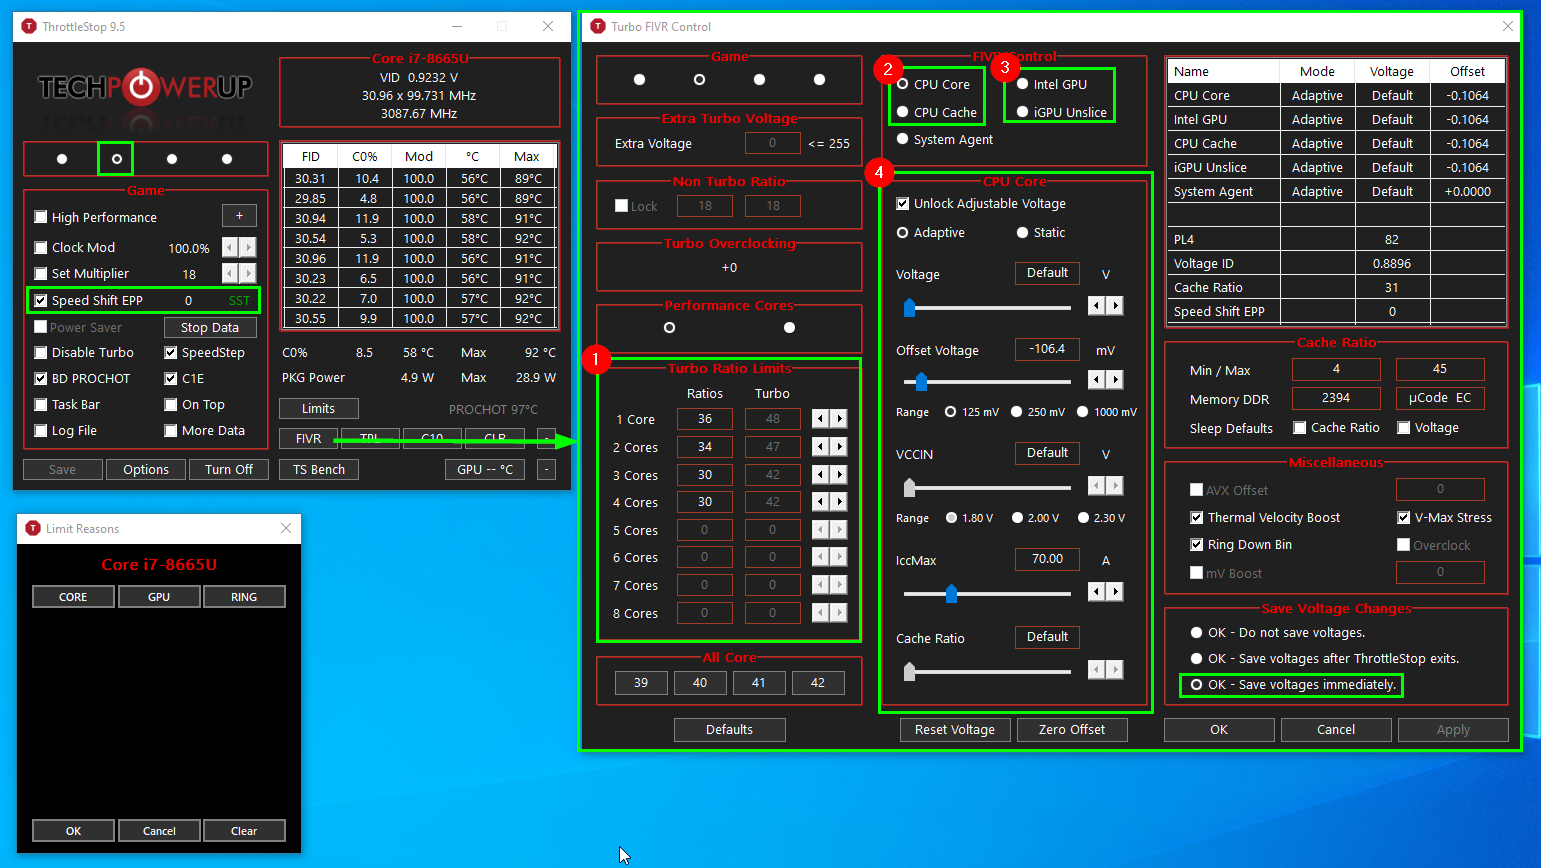
Task: Click the small minus button beside GPU temperature
Action: click(546, 469)
